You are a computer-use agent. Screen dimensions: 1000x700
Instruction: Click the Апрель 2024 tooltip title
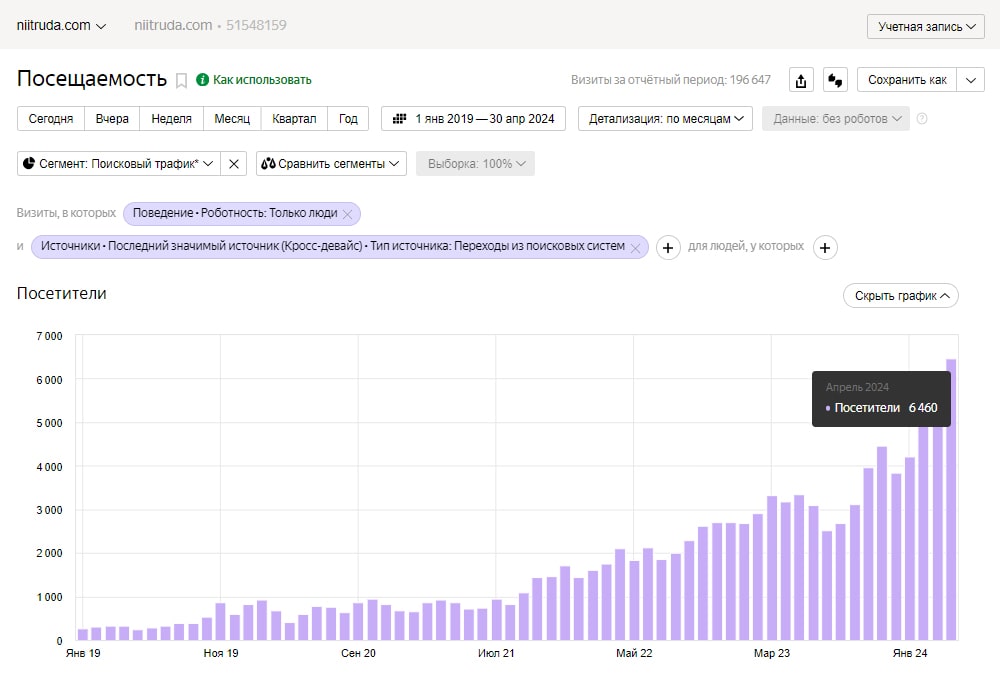click(857, 387)
